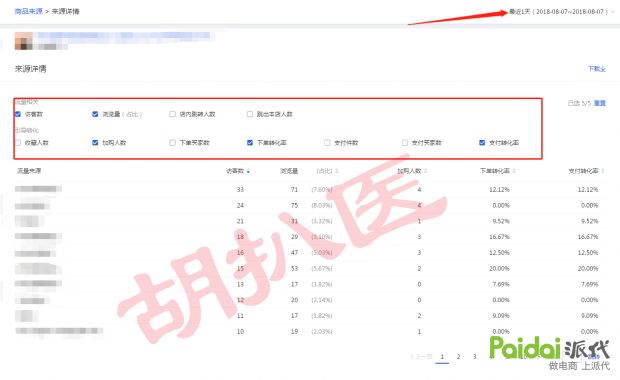Click visitor count 24 cell
The image size is (620, 380).
(x=240, y=206)
